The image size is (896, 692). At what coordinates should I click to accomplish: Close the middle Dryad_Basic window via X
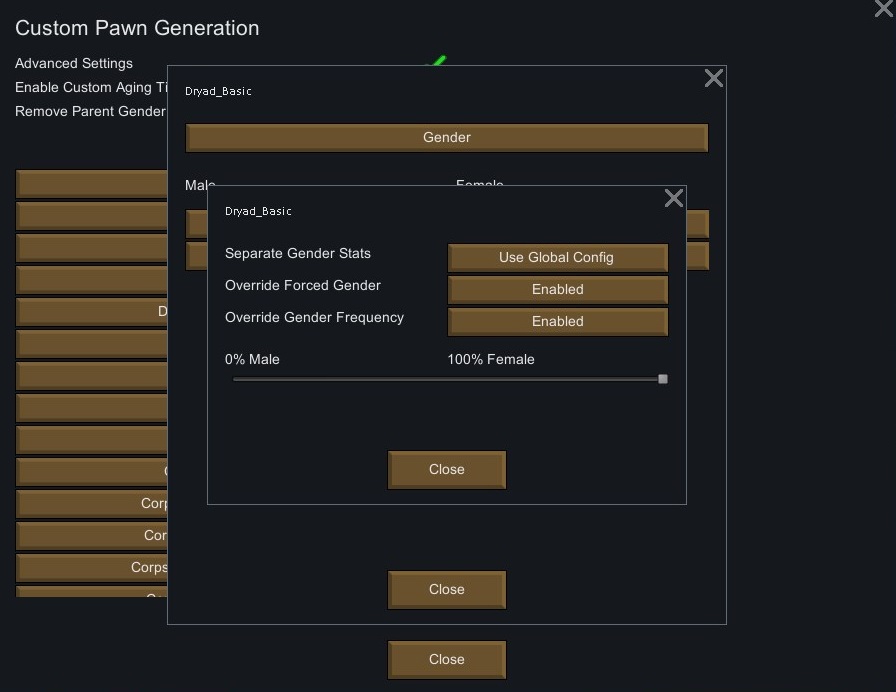714,78
